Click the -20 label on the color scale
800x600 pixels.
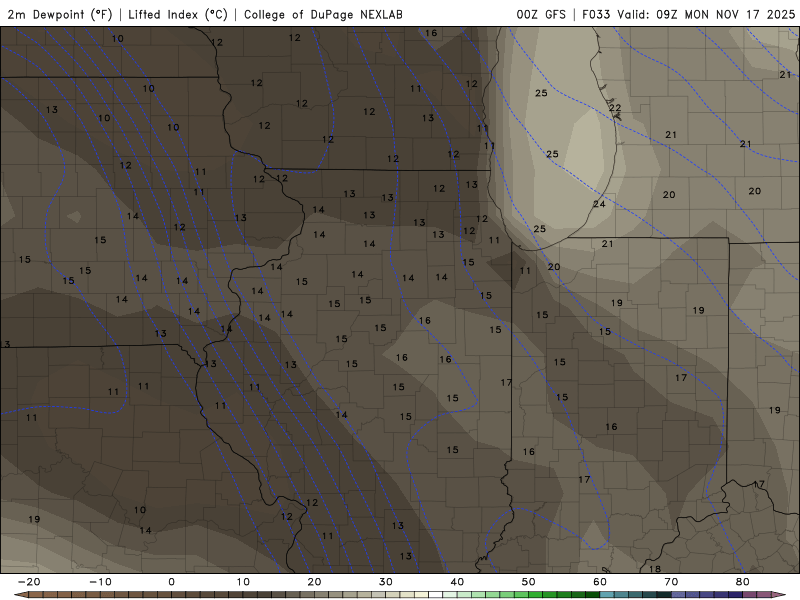pos(29,582)
